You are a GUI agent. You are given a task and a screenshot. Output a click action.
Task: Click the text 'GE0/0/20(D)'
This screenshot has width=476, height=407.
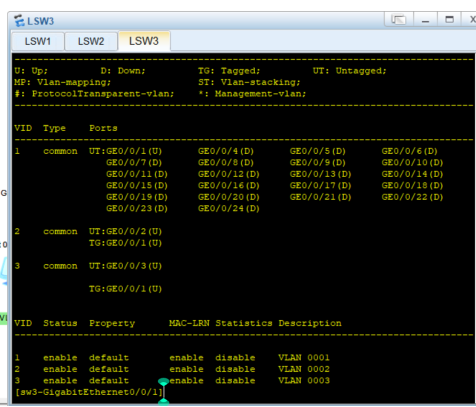(x=229, y=197)
